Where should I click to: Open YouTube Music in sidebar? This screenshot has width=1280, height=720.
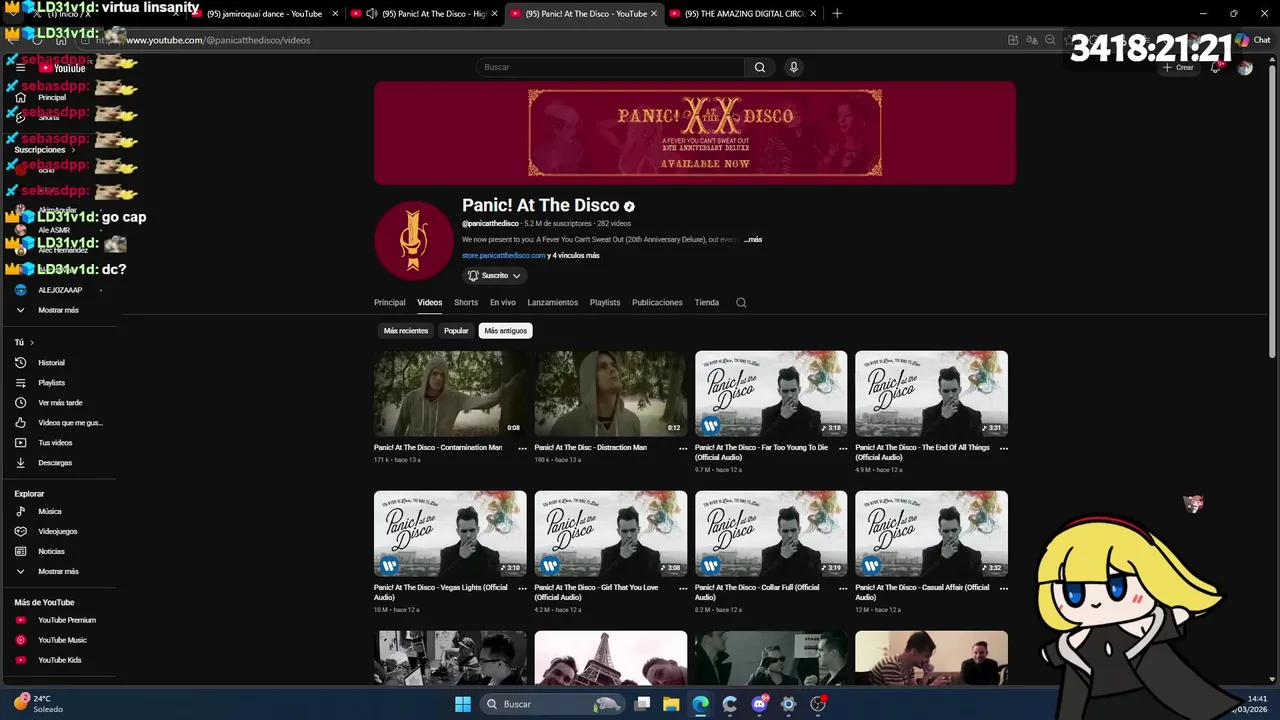coord(60,640)
